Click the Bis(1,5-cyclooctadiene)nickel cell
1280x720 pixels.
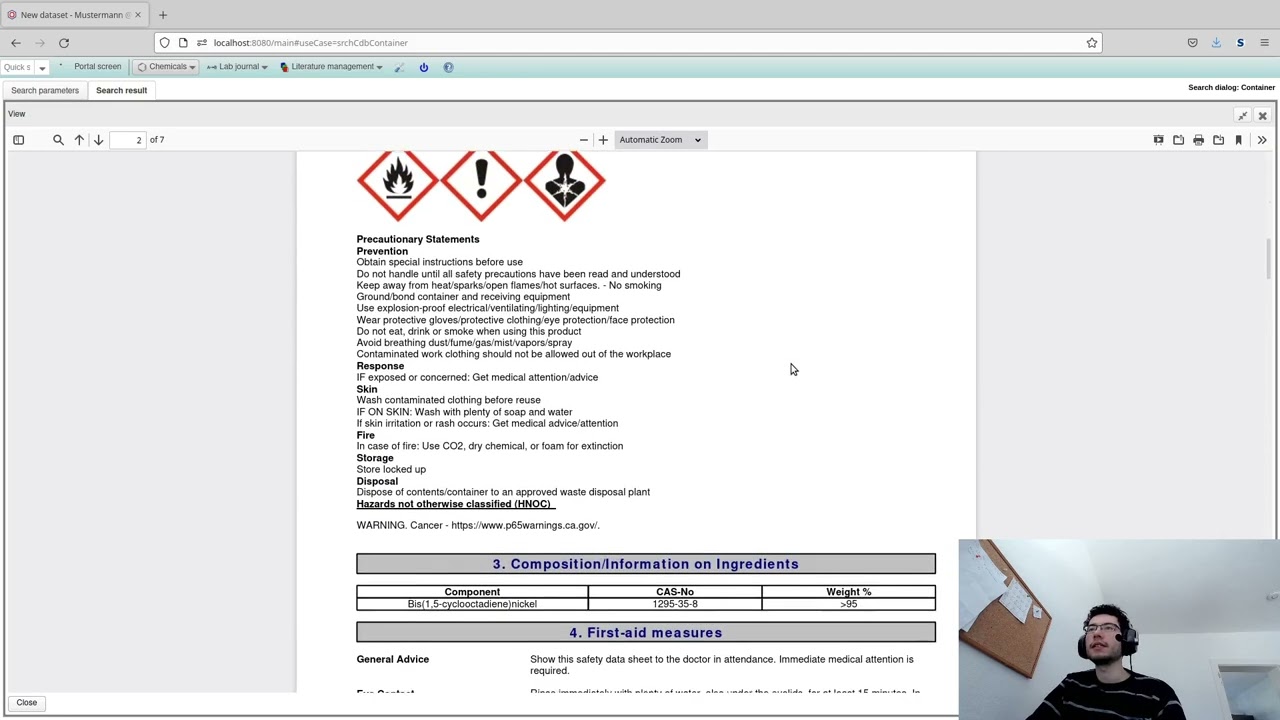(x=472, y=604)
